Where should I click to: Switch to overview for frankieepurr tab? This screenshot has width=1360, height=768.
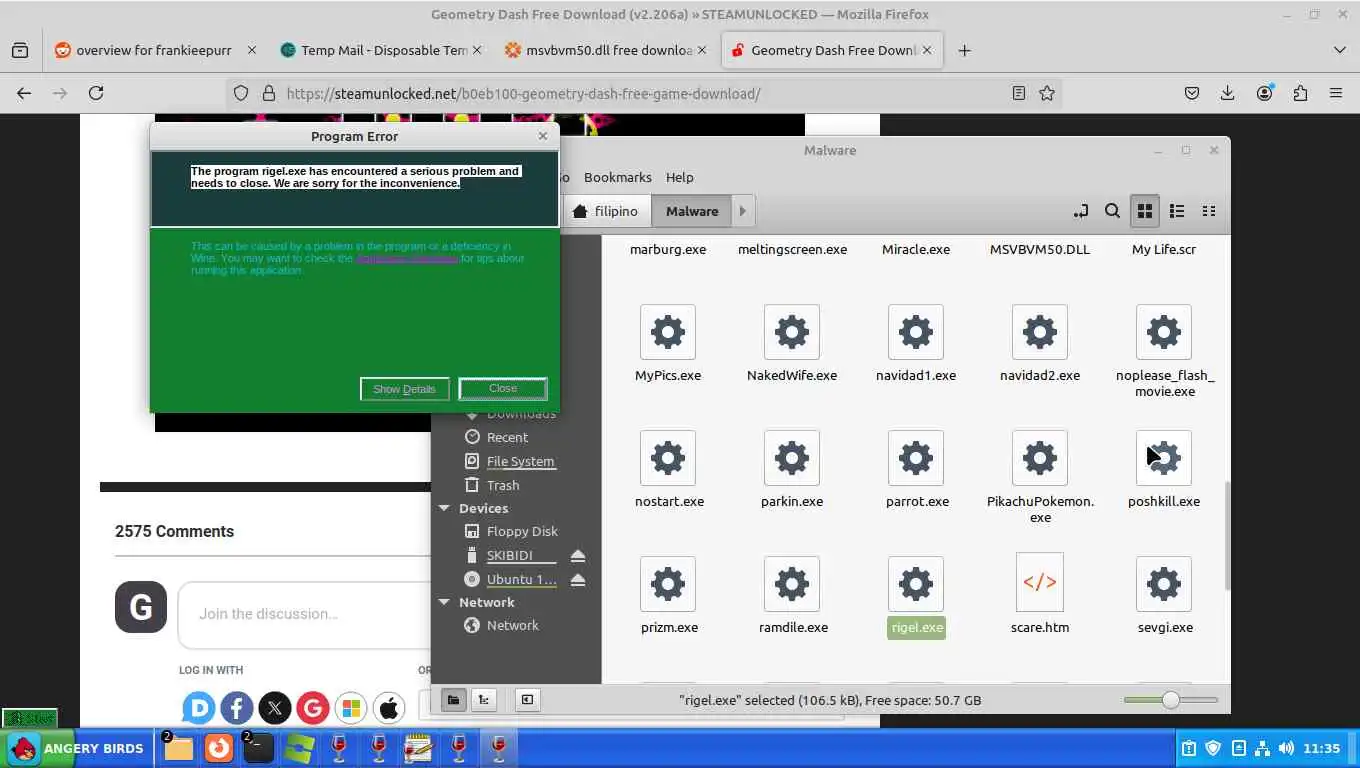(153, 50)
